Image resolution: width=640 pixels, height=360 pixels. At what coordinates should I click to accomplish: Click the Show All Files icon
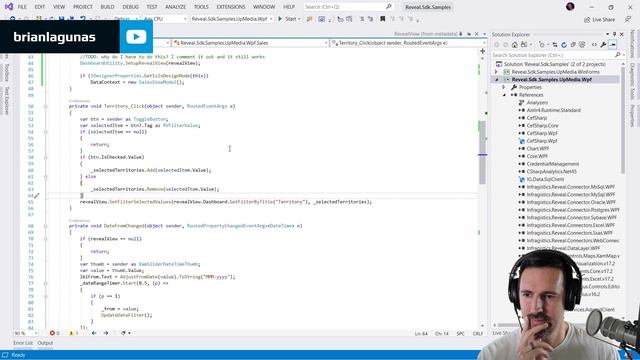click(582, 44)
